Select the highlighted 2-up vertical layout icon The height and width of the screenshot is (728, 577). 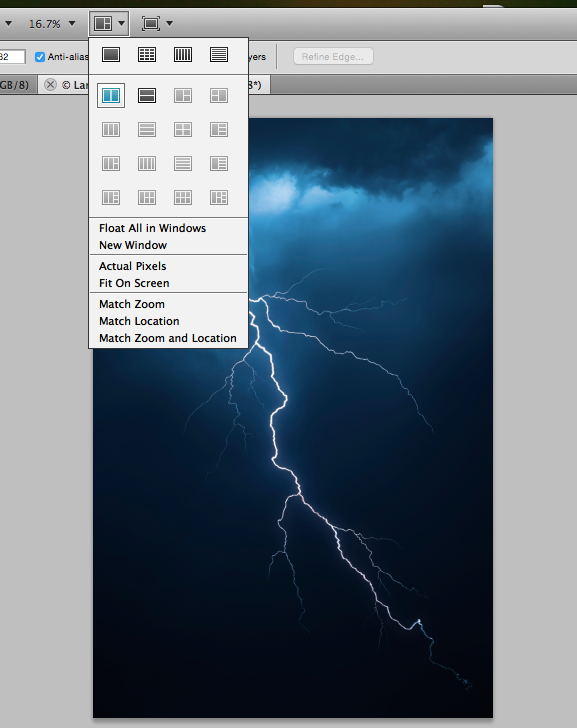[111, 96]
